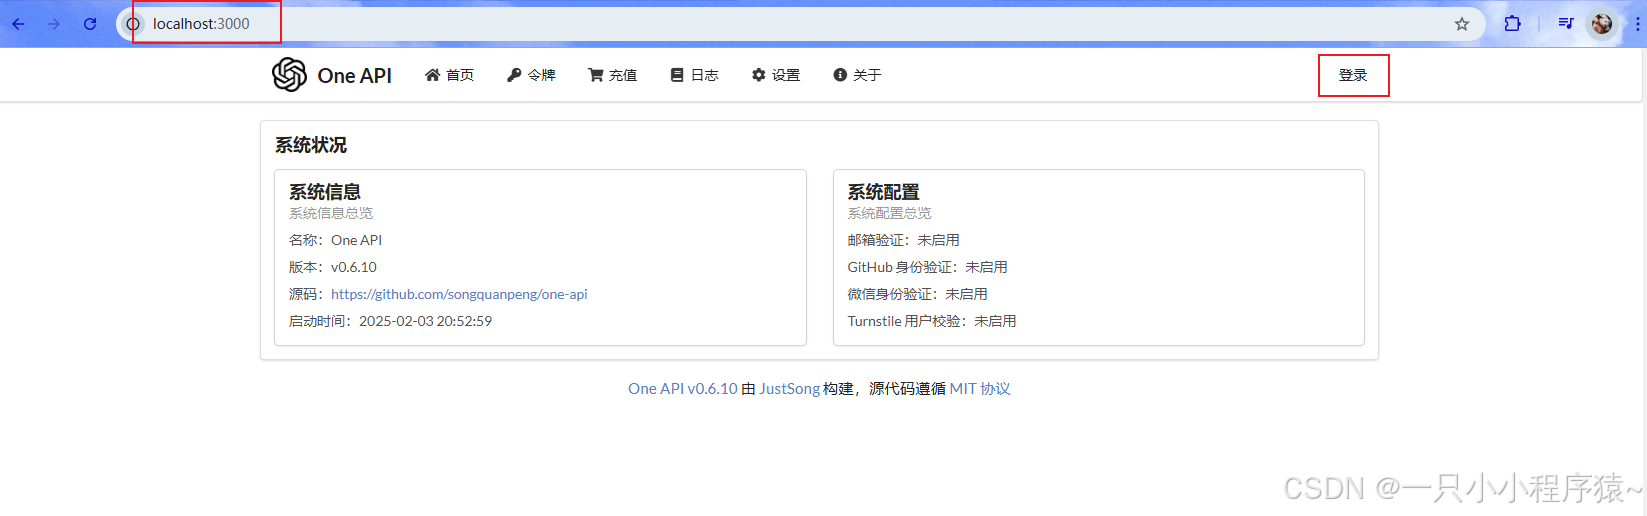Click the 系统信息总览 subtitle

331,213
